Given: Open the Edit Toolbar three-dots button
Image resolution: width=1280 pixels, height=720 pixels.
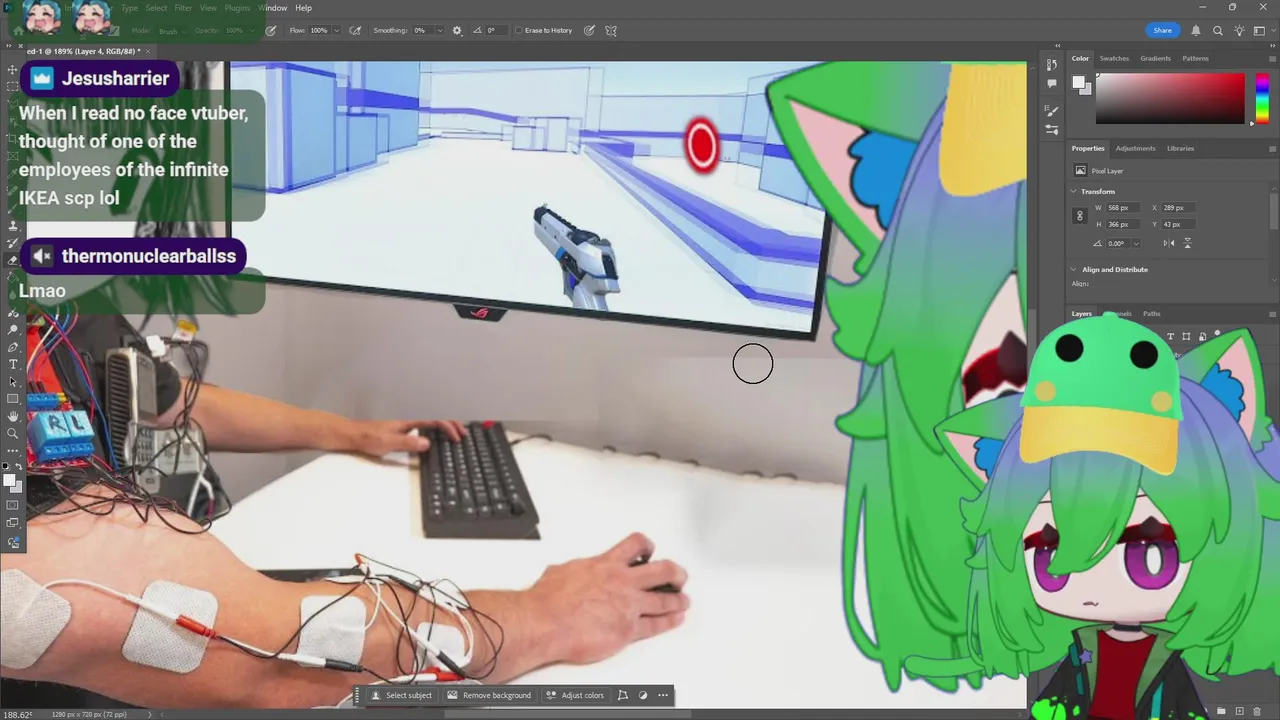Looking at the screenshot, I should [13, 451].
